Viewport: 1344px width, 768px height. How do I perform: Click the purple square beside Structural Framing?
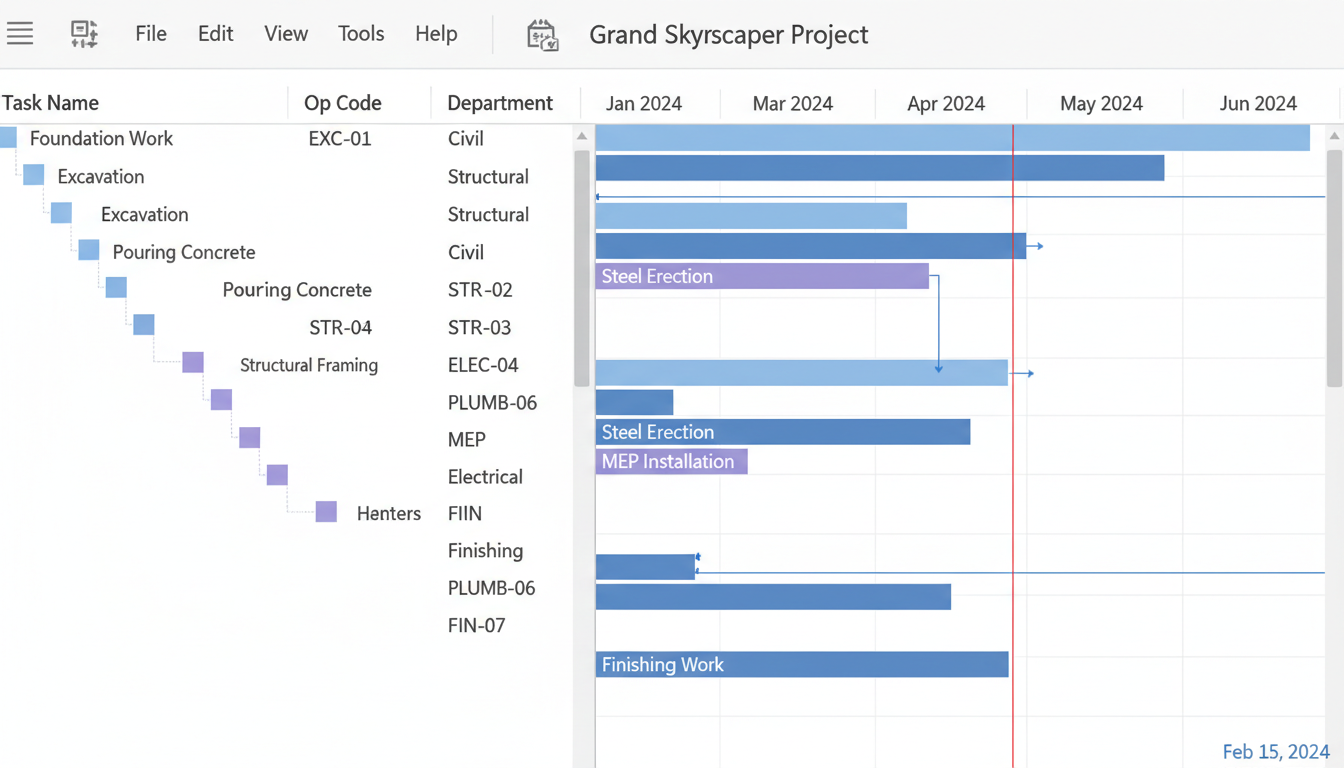(193, 362)
